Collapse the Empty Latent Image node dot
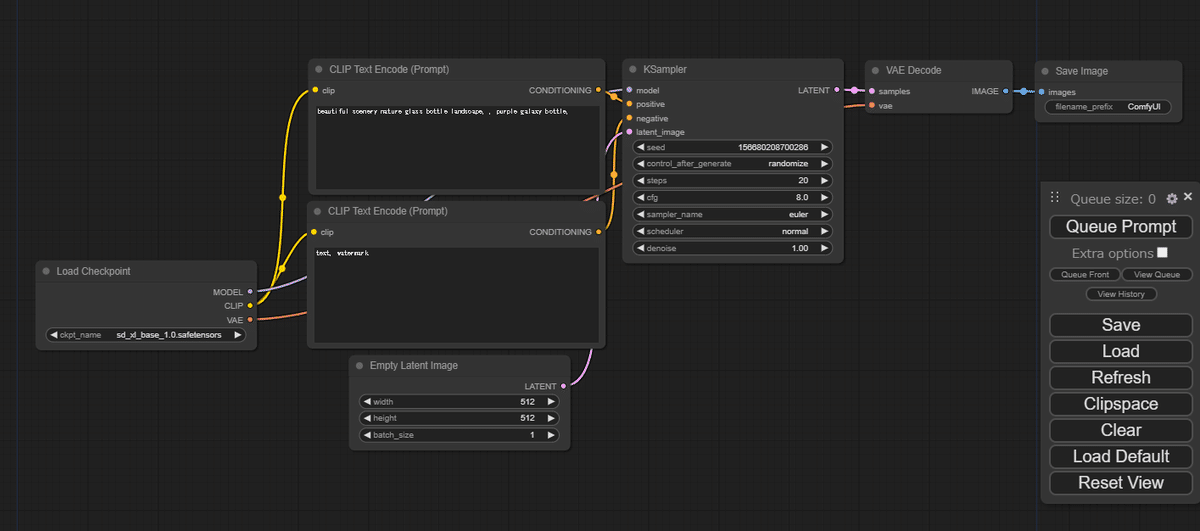Viewport: 1200px width, 531px height. coord(359,365)
